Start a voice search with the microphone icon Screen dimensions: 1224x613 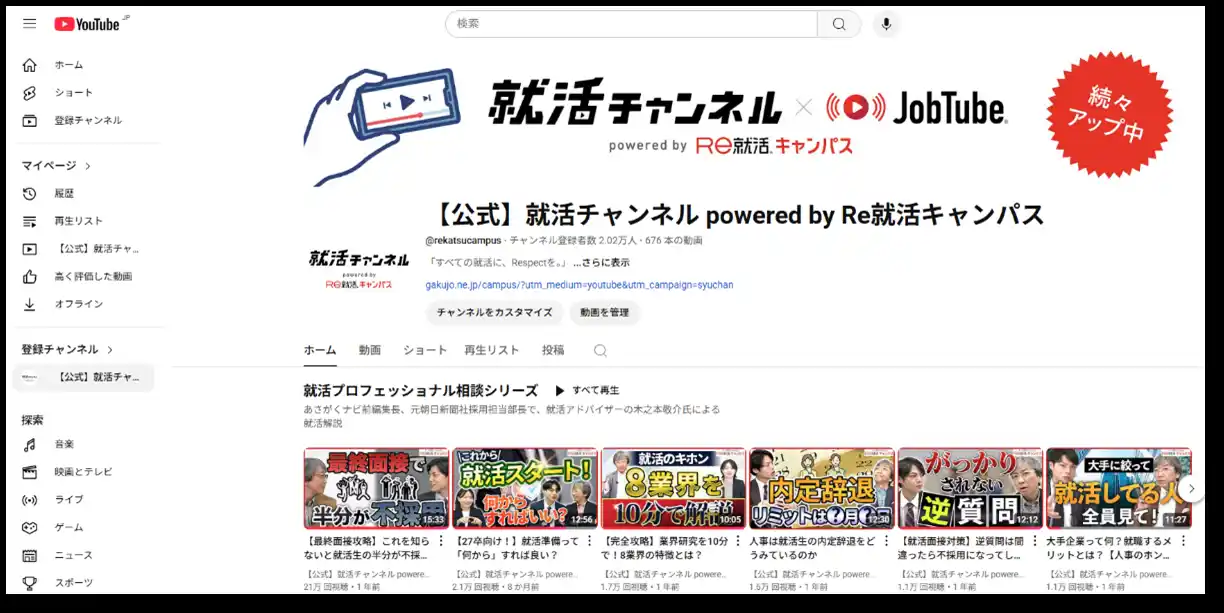(886, 23)
